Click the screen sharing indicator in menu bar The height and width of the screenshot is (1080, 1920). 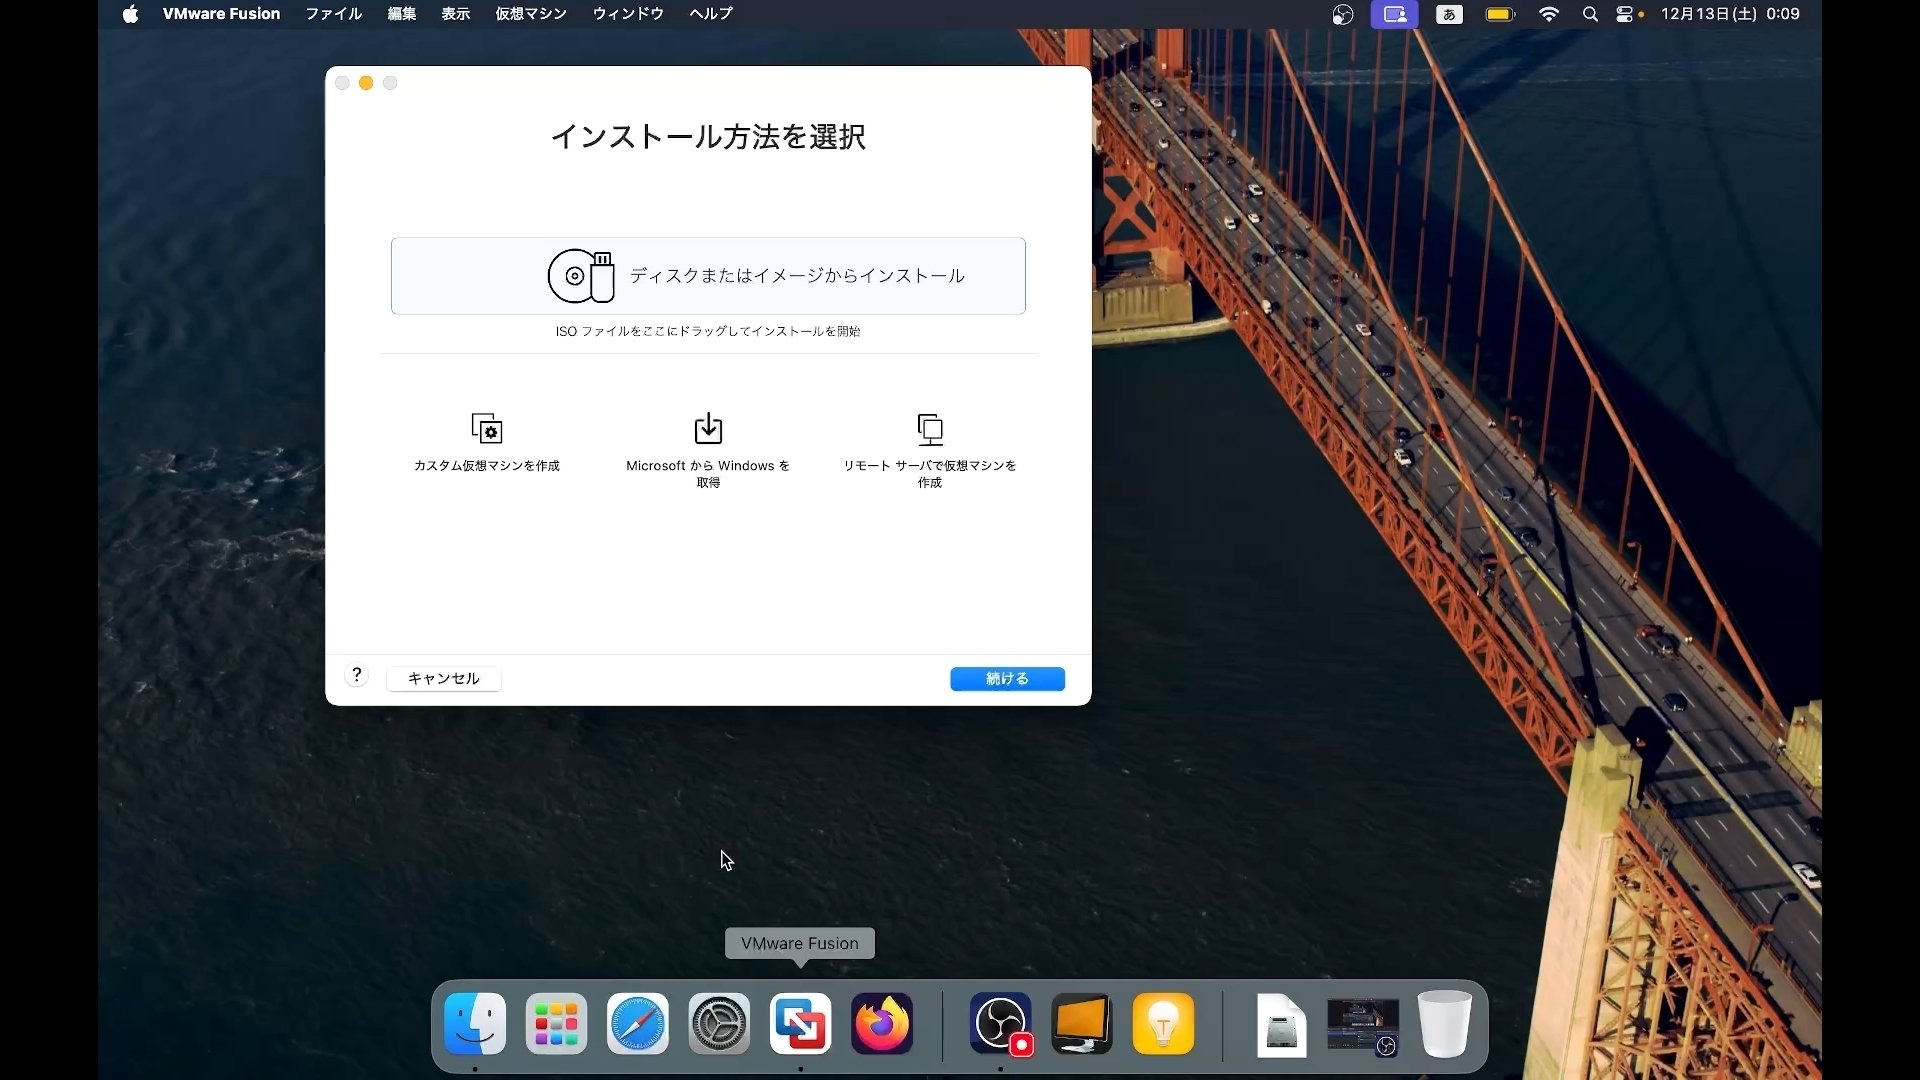(x=1394, y=14)
